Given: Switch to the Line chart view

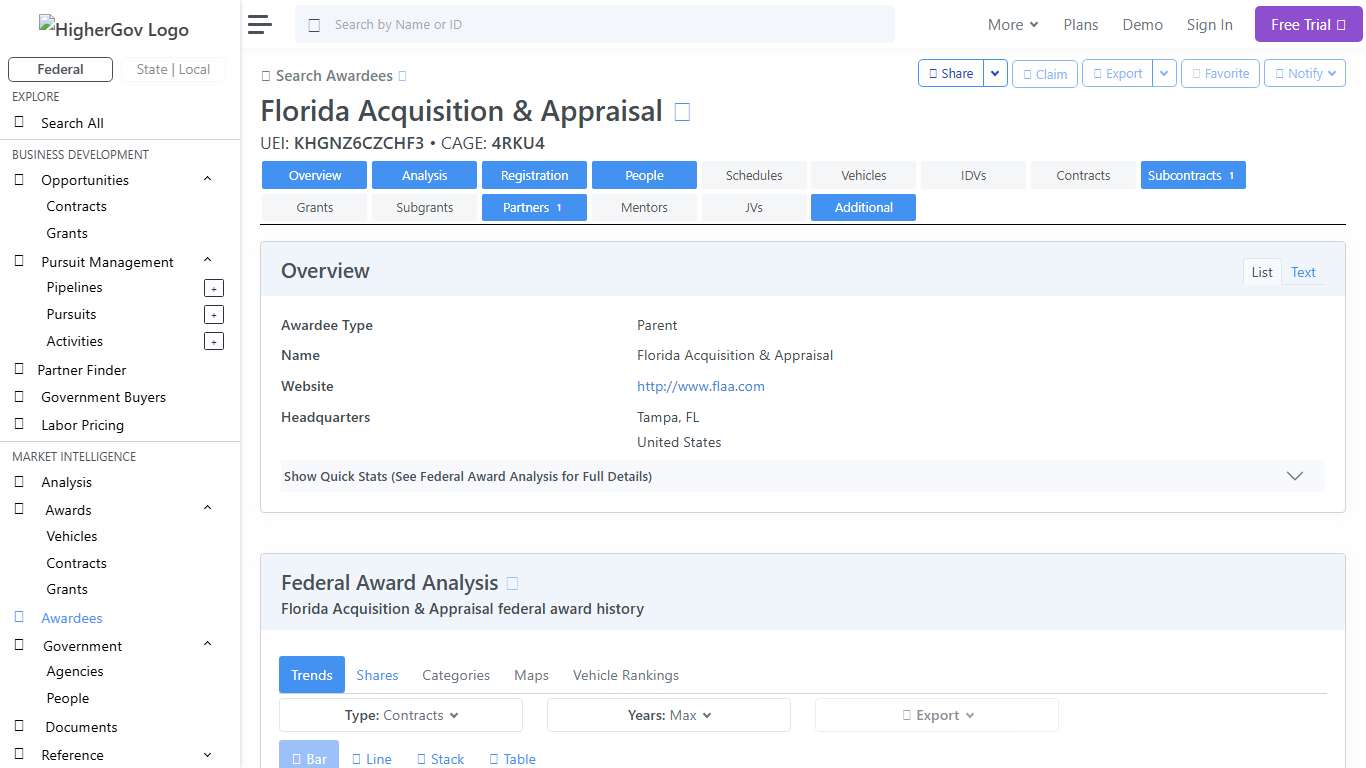Looking at the screenshot, I should pos(371,758).
